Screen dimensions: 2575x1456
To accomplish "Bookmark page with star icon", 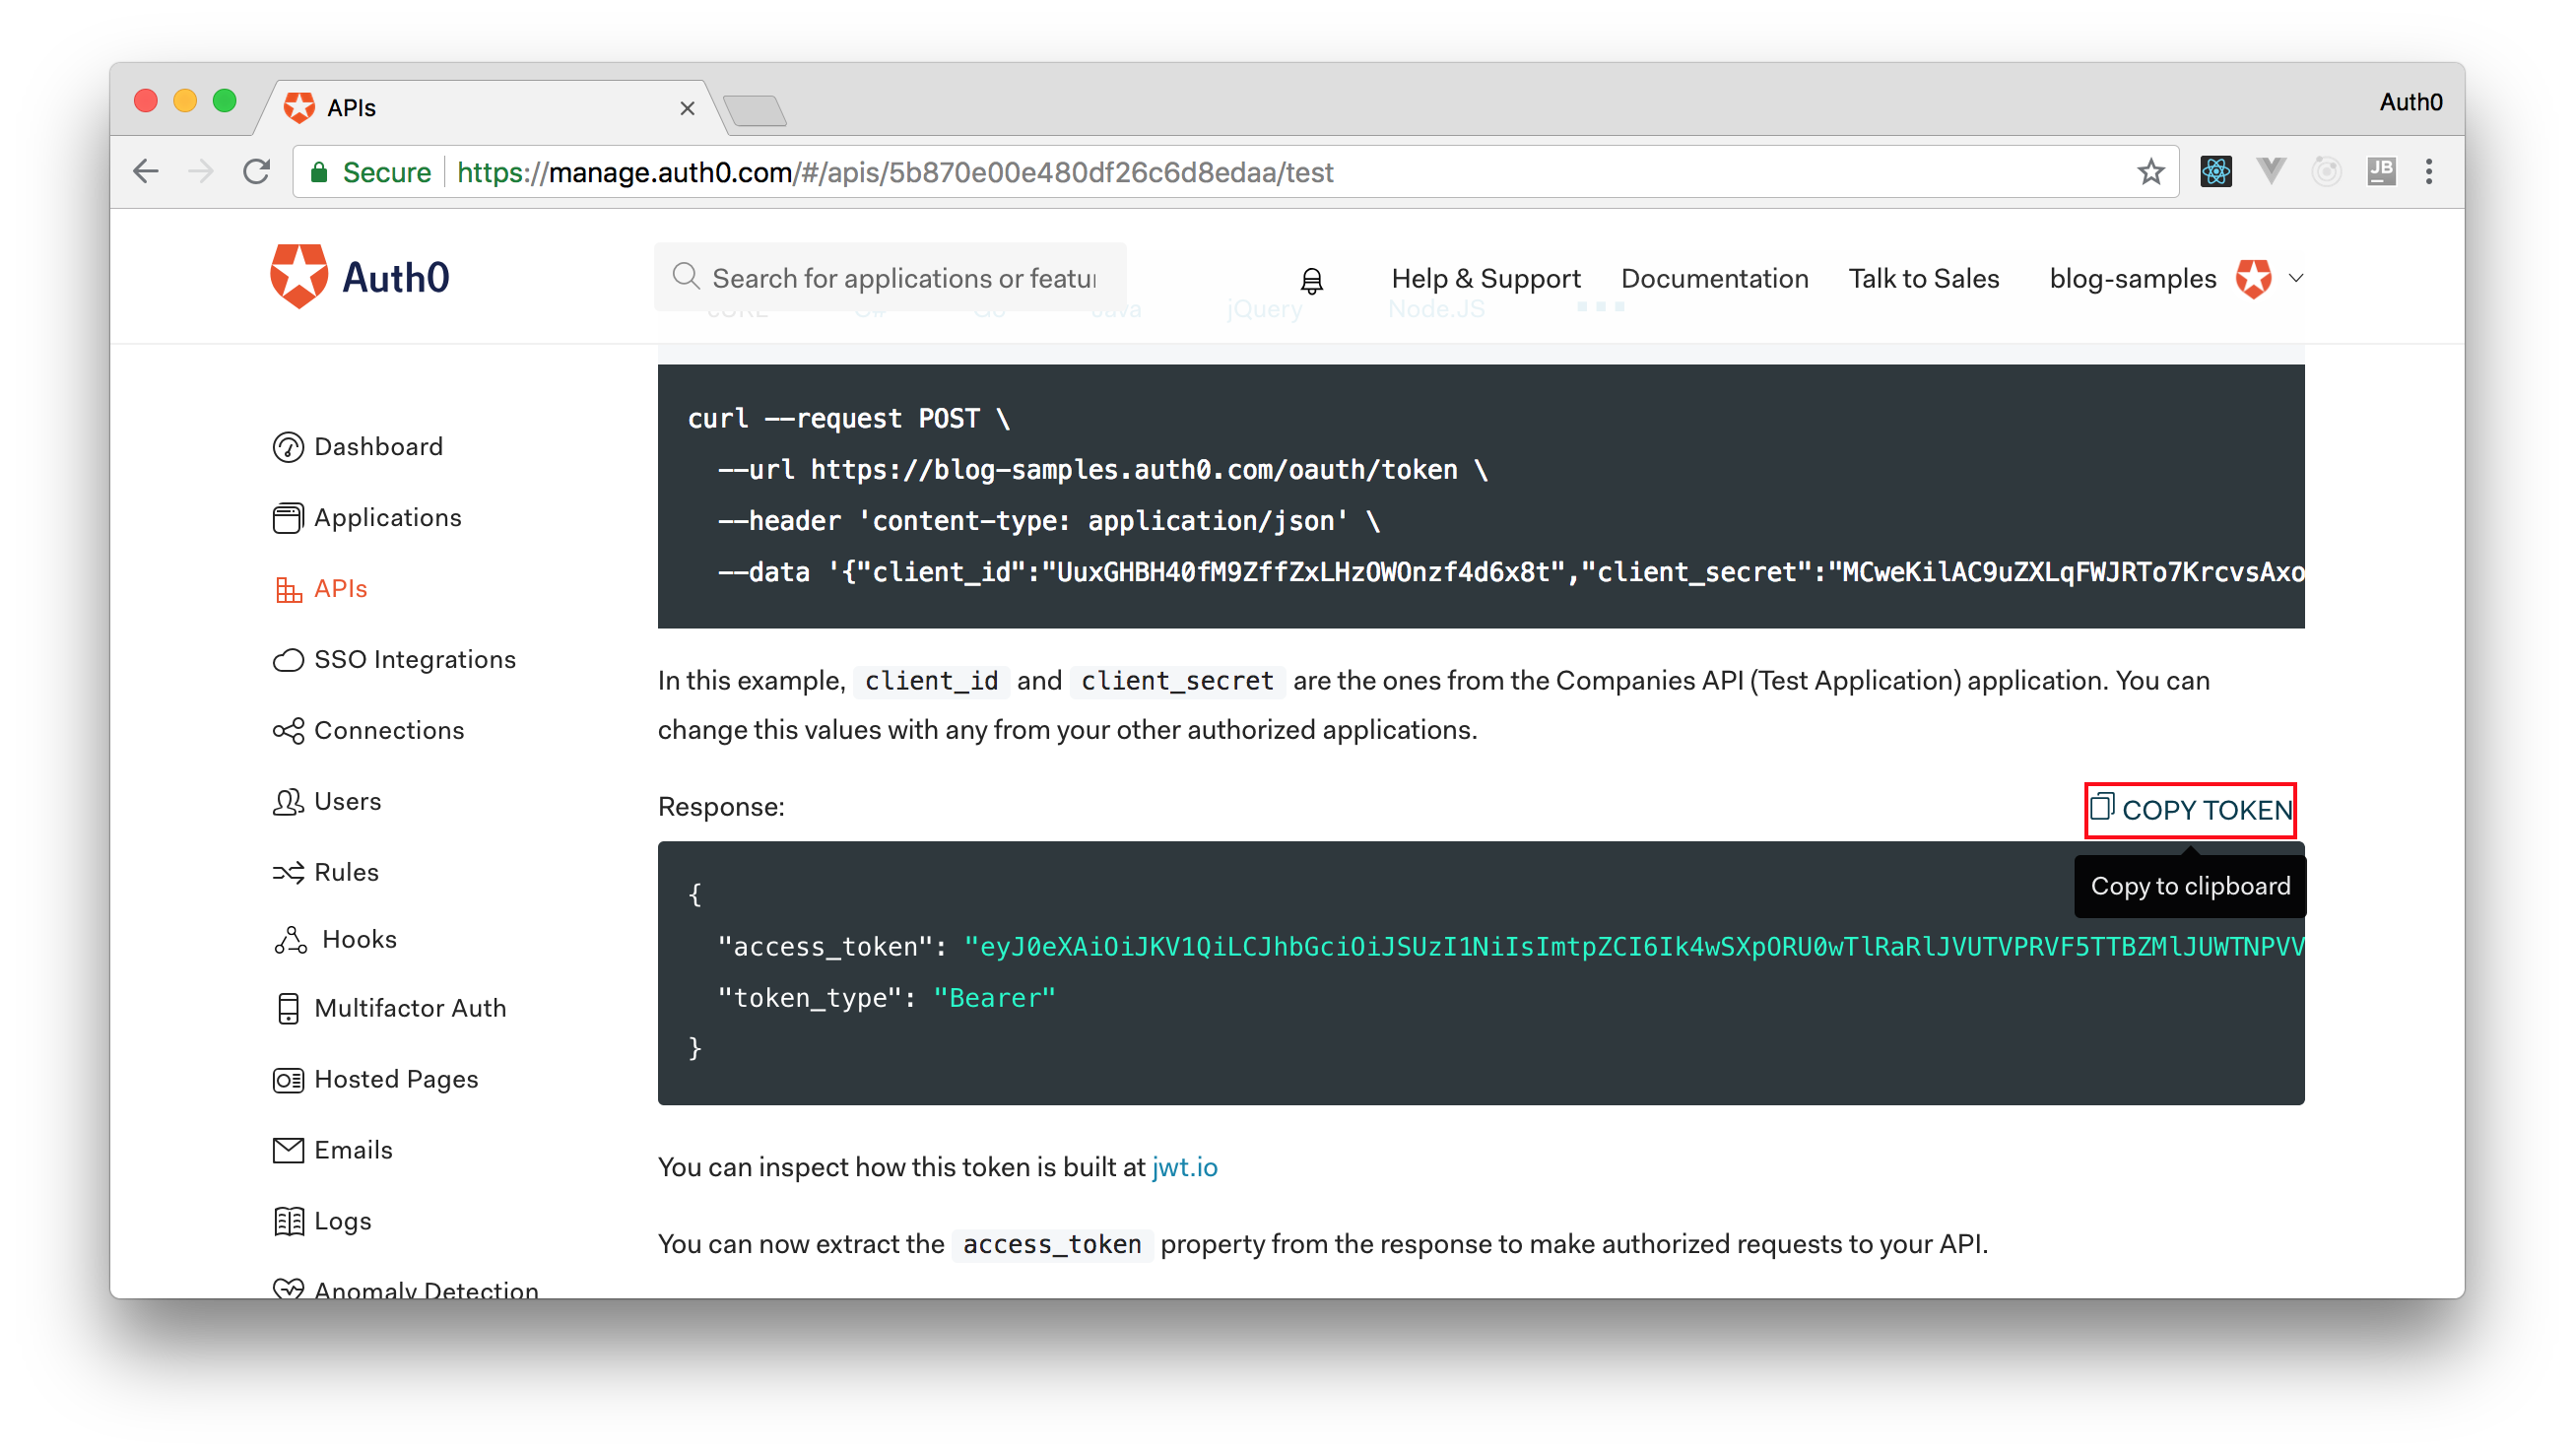I will (x=2150, y=172).
